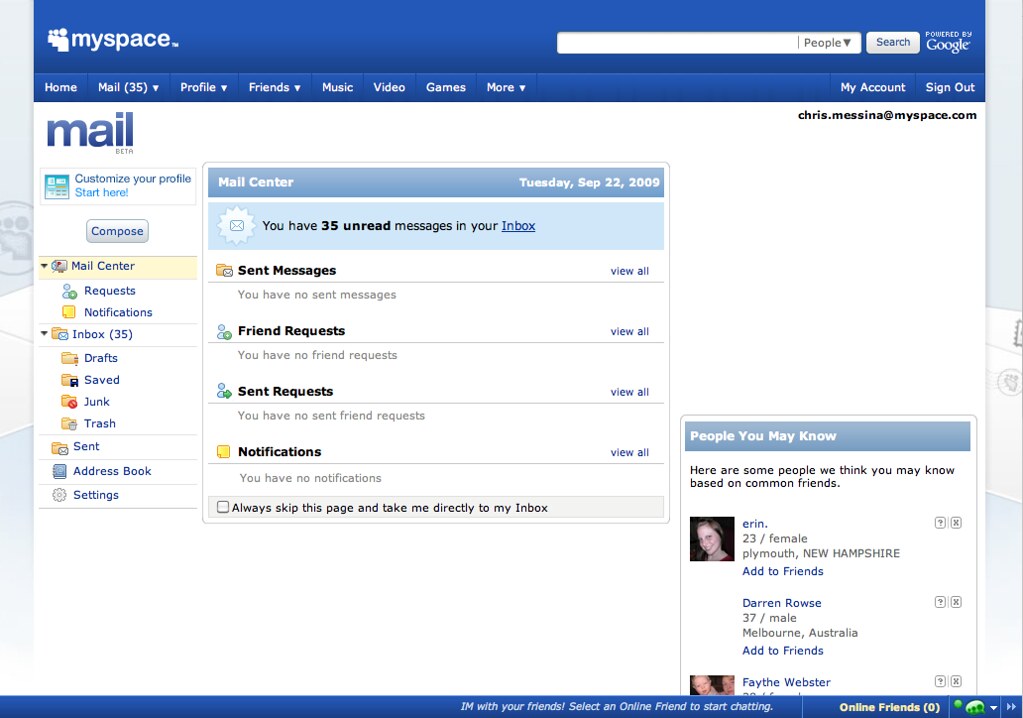Viewport: 1023px width, 718px height.
Task: Dismiss erin. suggestion with the X toggle
Action: pyautogui.click(x=955, y=522)
